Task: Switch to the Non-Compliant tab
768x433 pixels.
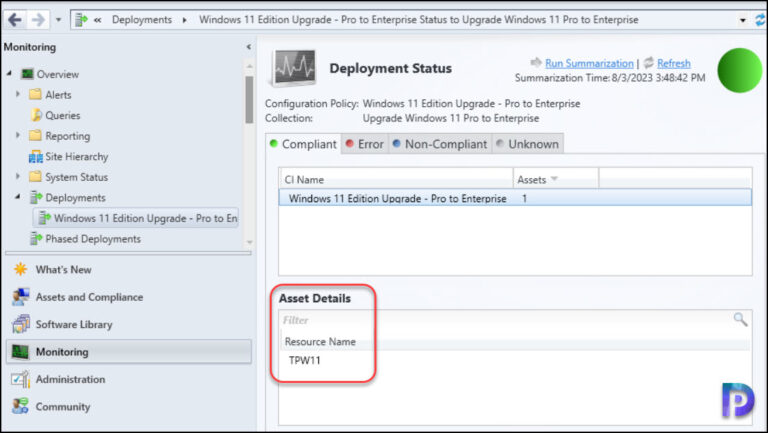Action: coord(440,144)
